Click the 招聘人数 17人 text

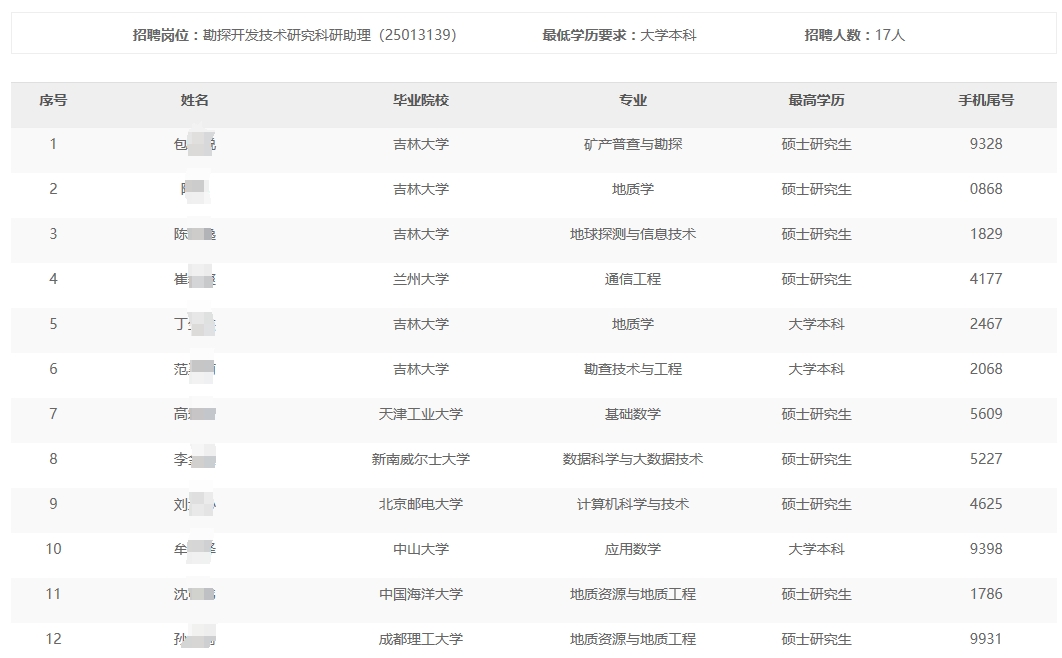click(854, 35)
